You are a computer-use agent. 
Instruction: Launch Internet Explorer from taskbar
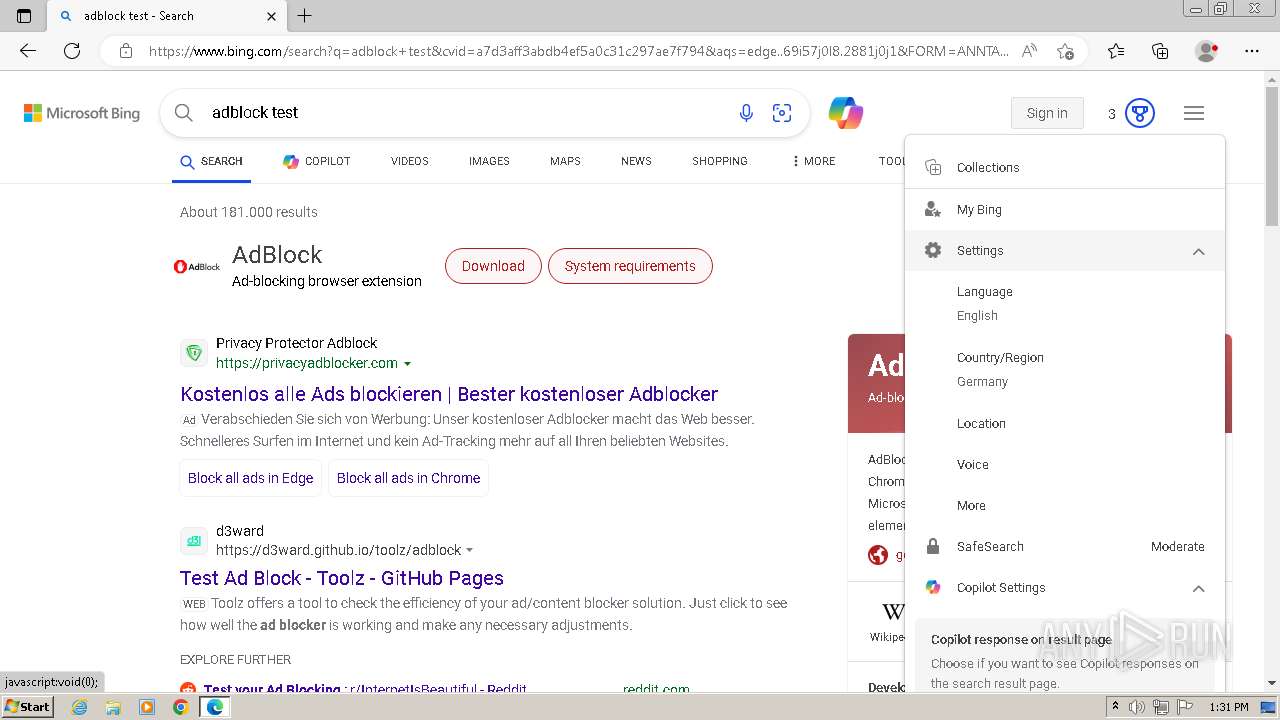click(x=79, y=707)
